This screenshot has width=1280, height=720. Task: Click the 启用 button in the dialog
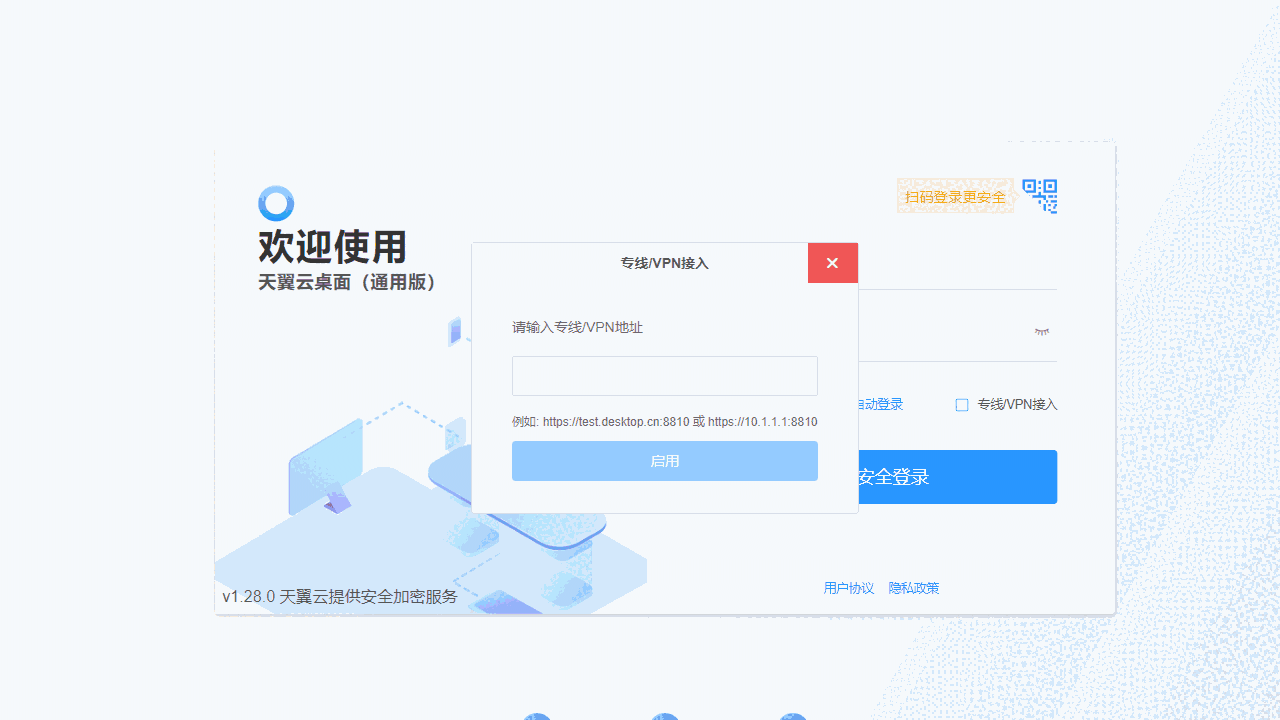click(664, 461)
